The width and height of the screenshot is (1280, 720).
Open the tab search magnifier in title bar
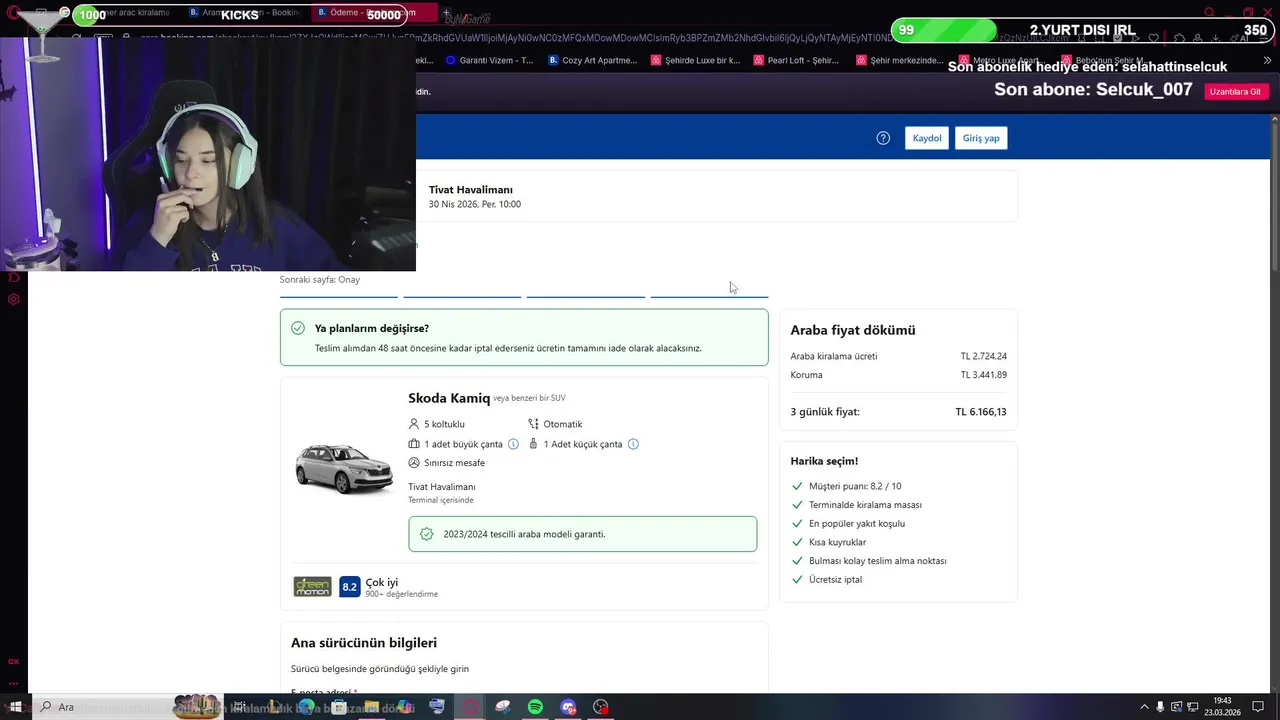[x=1209, y=13]
